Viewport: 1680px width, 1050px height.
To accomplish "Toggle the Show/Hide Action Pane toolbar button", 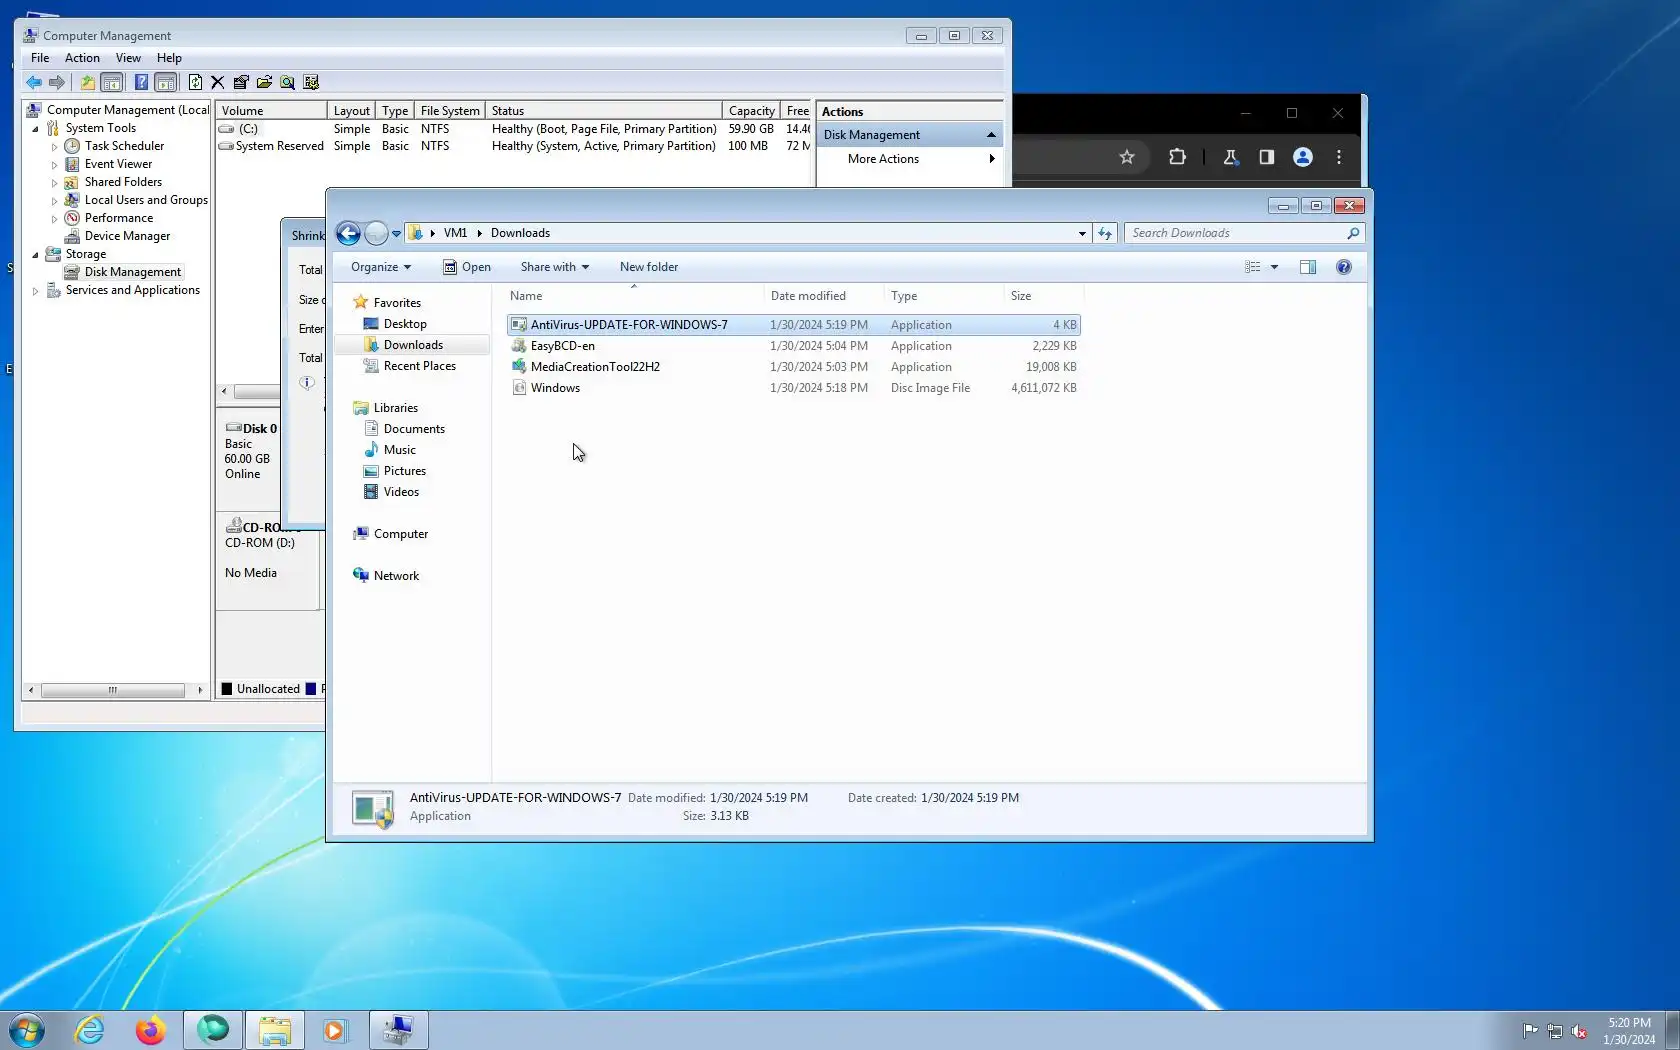I will point(166,82).
